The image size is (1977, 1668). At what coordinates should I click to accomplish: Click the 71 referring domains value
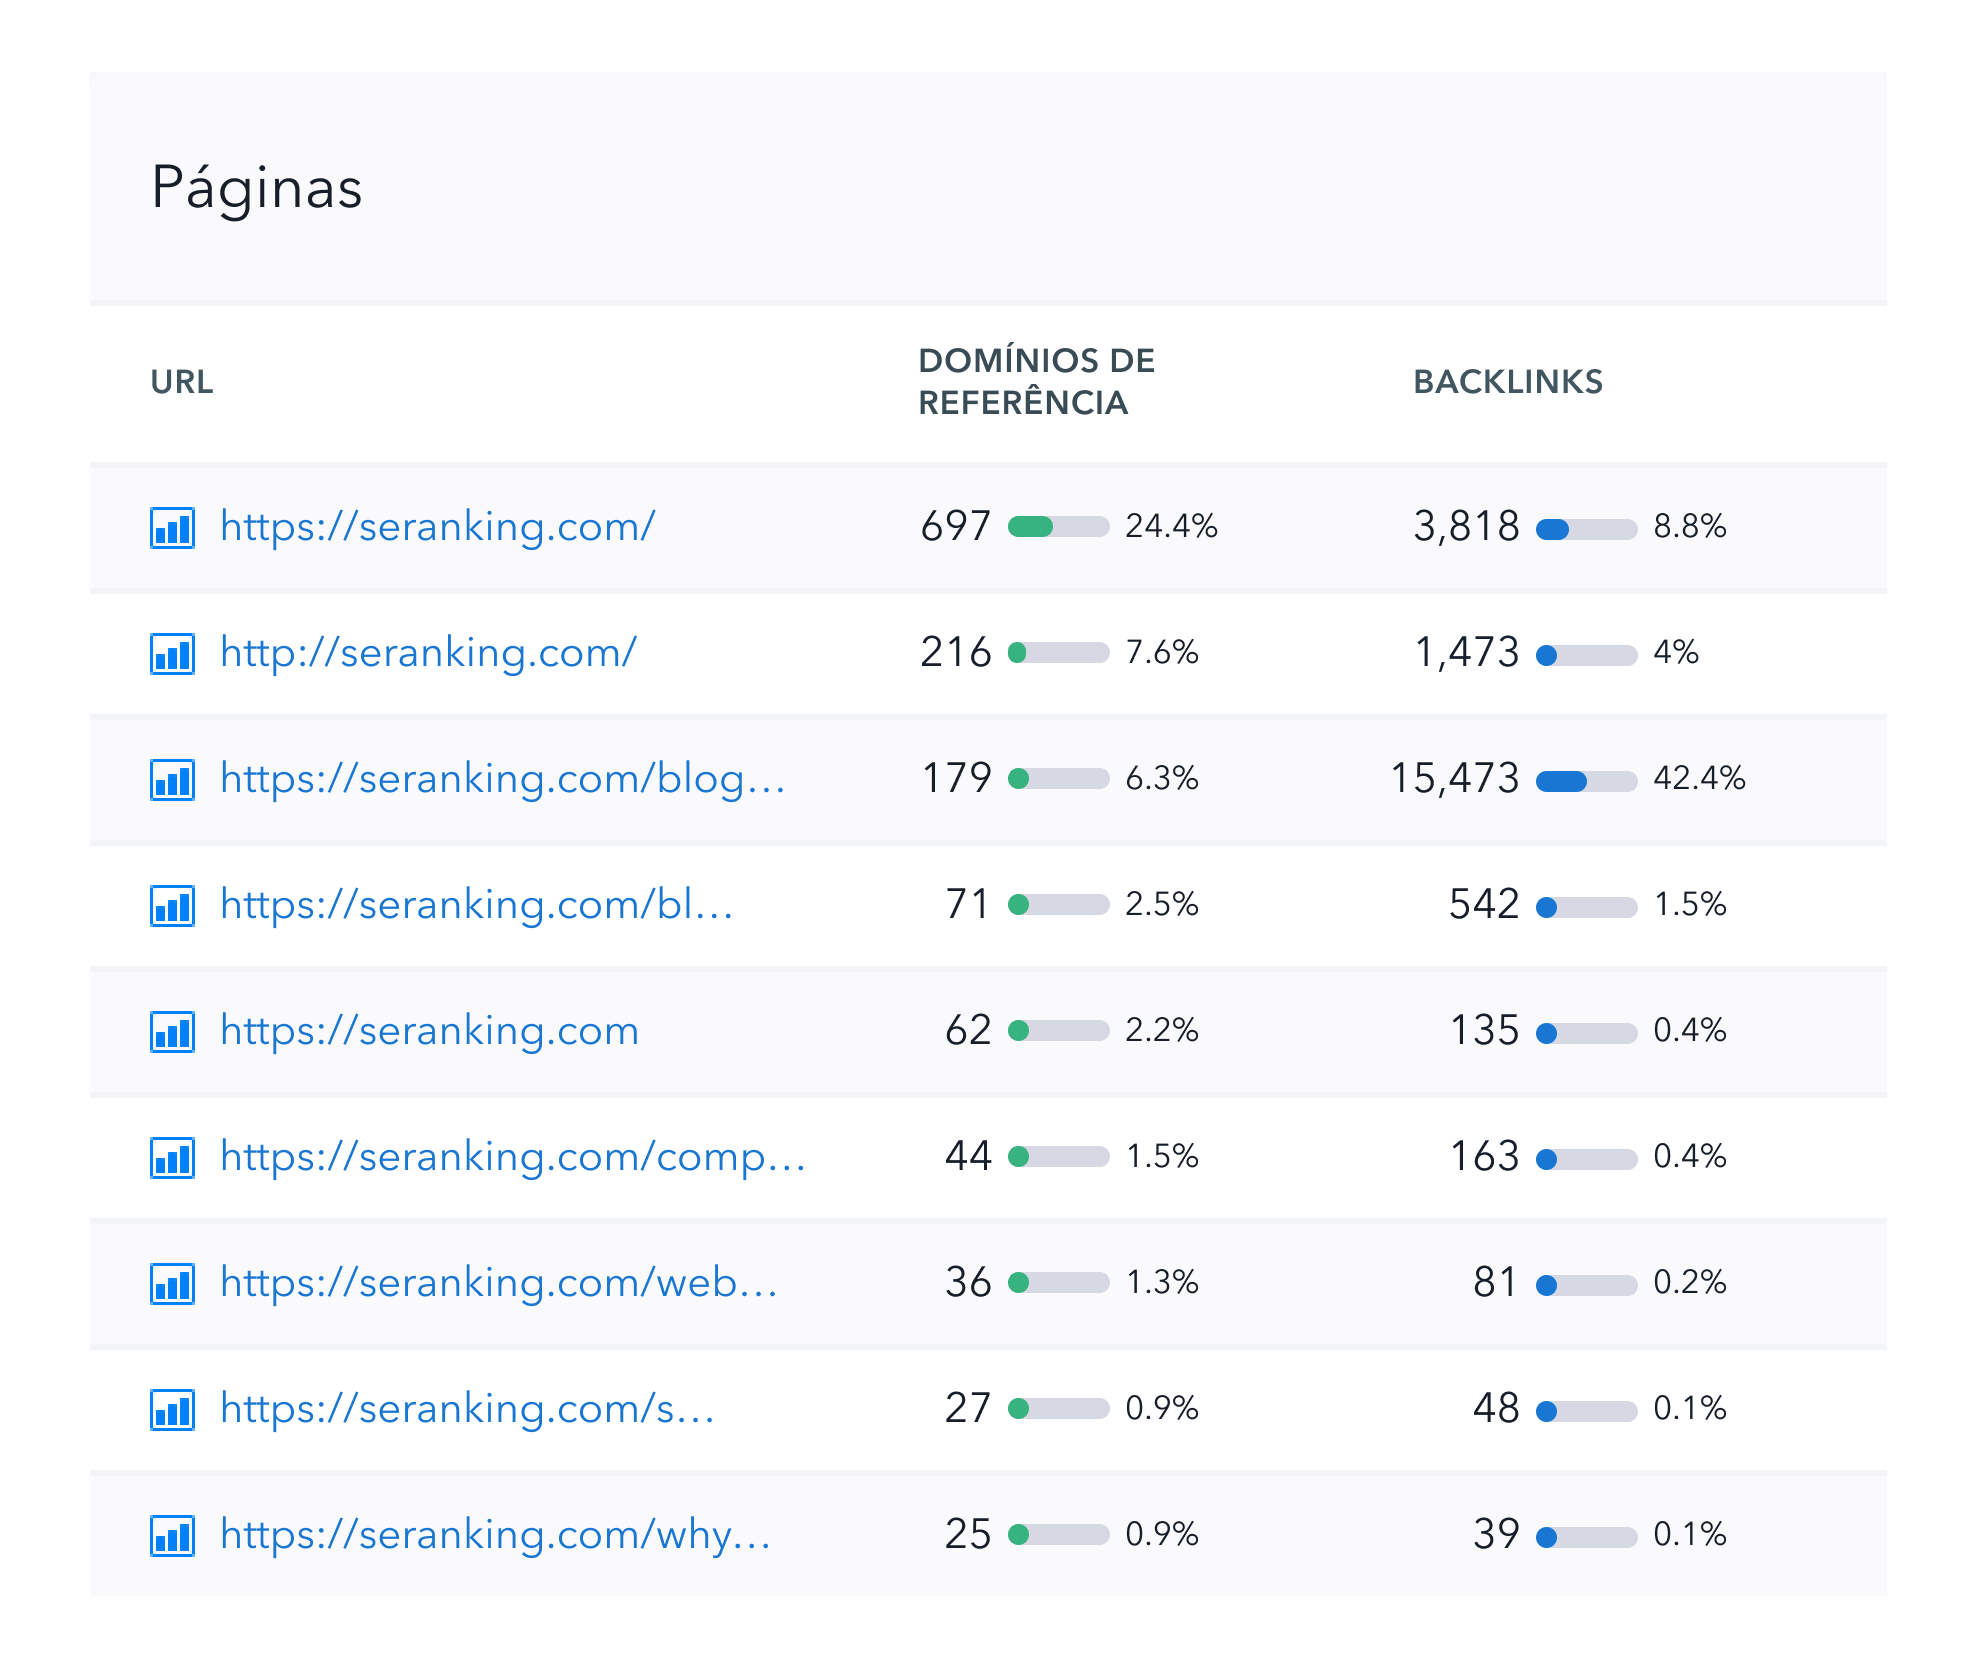click(x=968, y=904)
